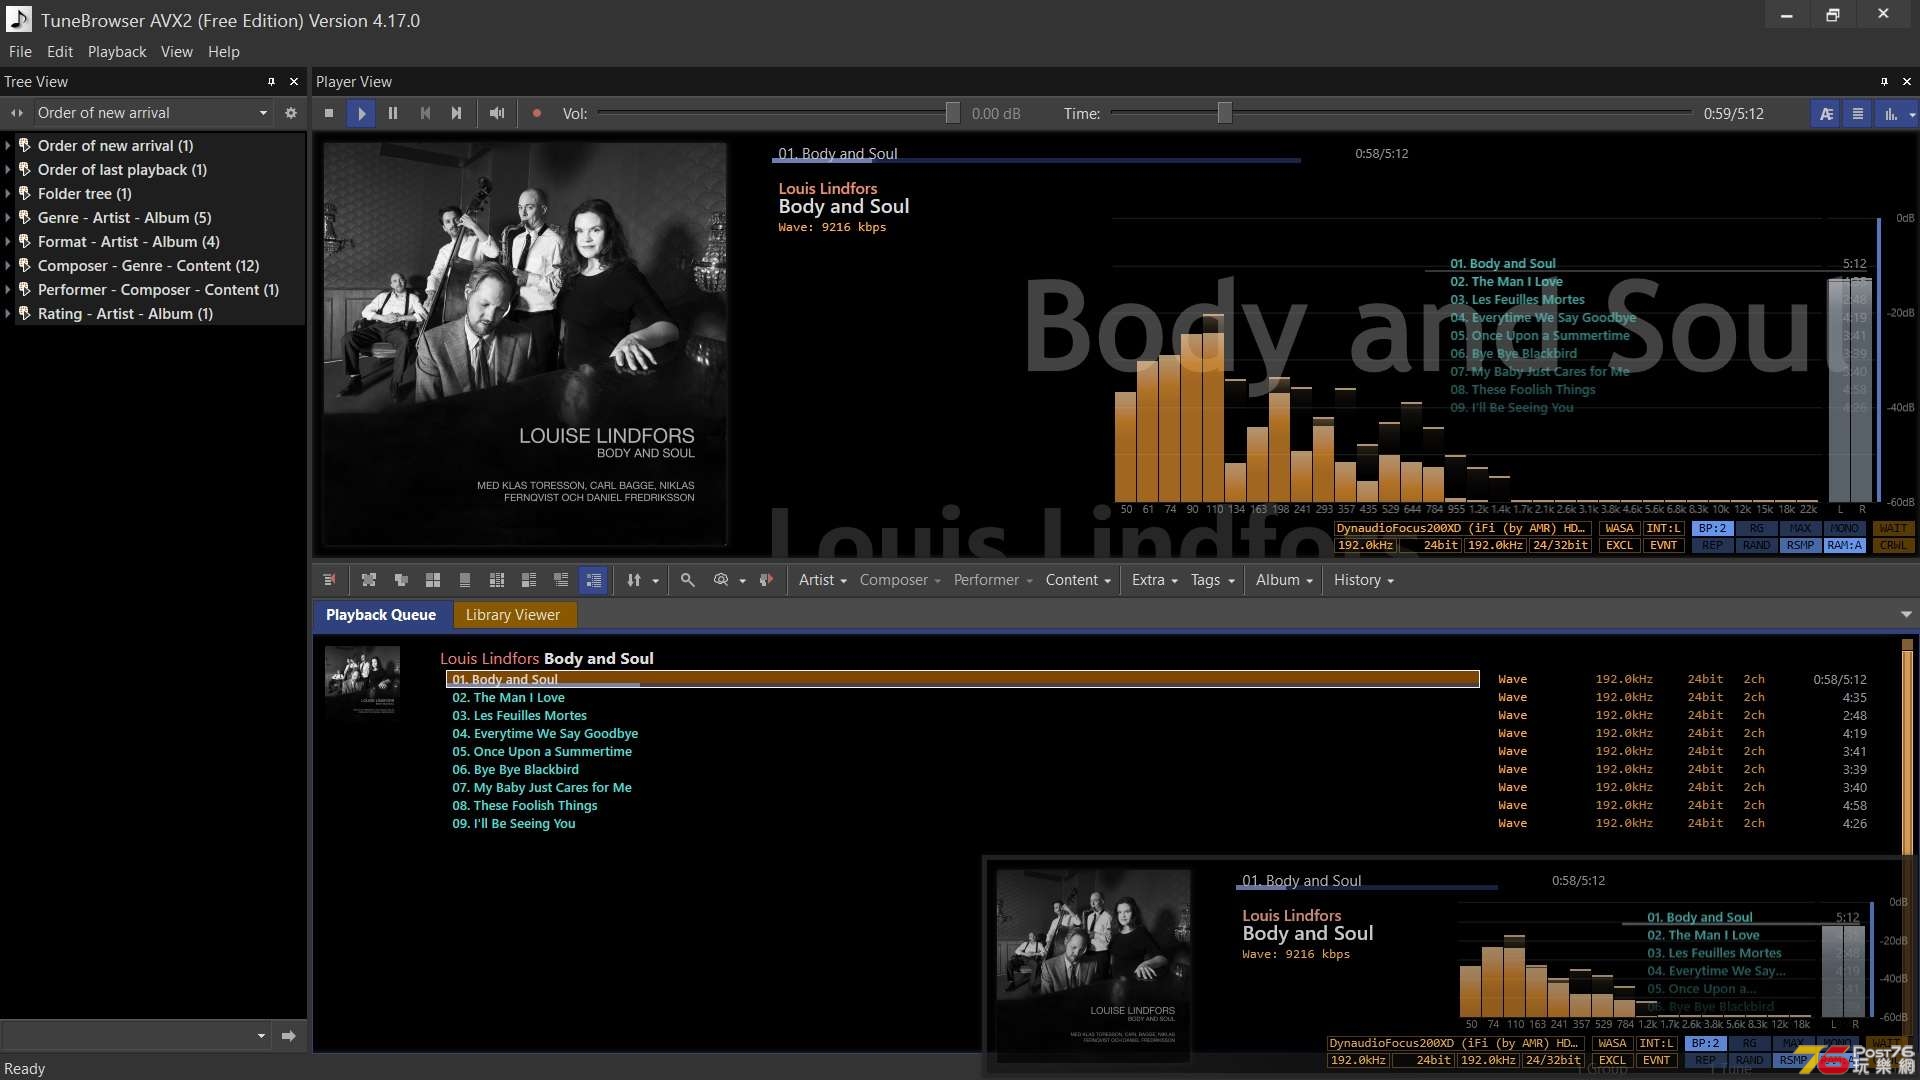Toggle the record button icon
The image size is (1920, 1080).
click(x=537, y=113)
